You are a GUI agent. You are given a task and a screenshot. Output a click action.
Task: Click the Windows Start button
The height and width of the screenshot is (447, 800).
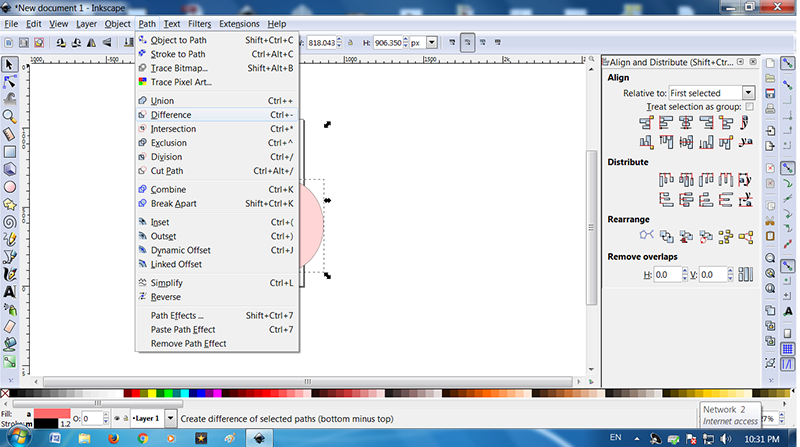[x=18, y=437]
